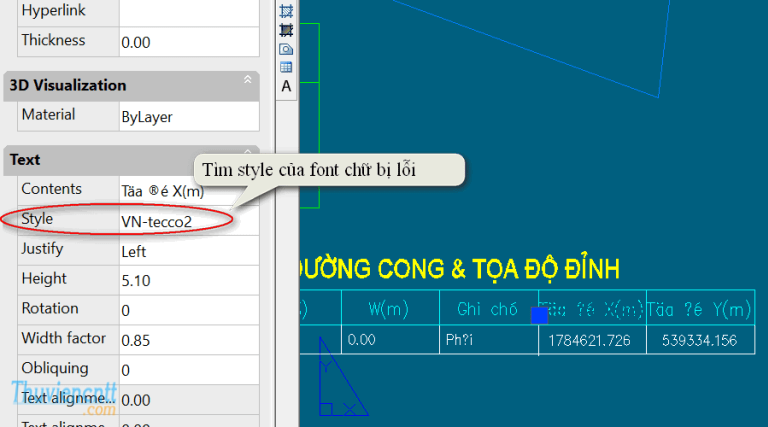The height and width of the screenshot is (427, 768).
Task: Click the Obliquing property label
Action: tap(55, 368)
